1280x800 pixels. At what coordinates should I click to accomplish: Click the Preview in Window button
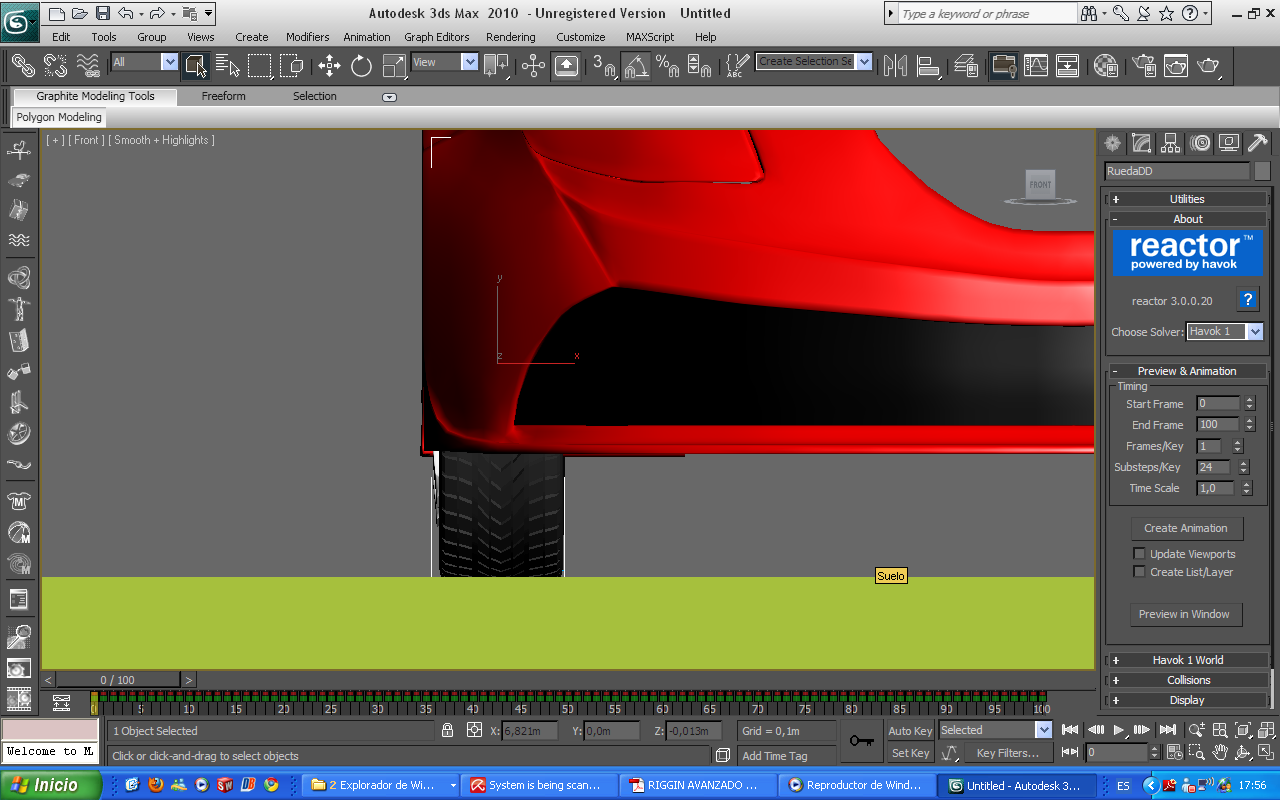coord(1184,614)
